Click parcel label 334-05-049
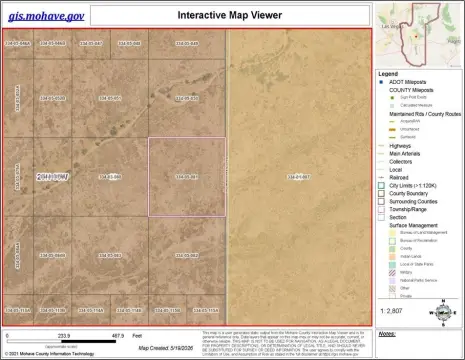Viewport: 465px width, 360px height. click(187, 44)
